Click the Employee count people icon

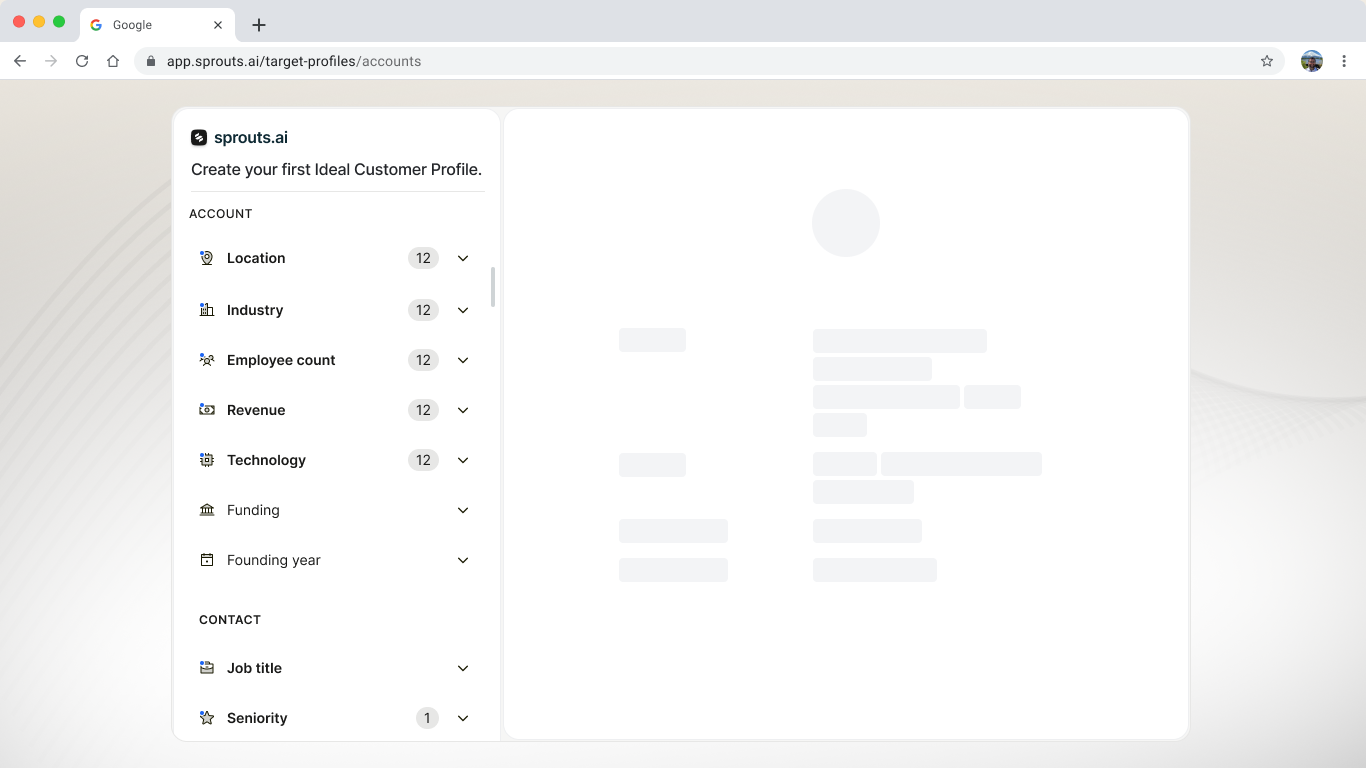(207, 360)
